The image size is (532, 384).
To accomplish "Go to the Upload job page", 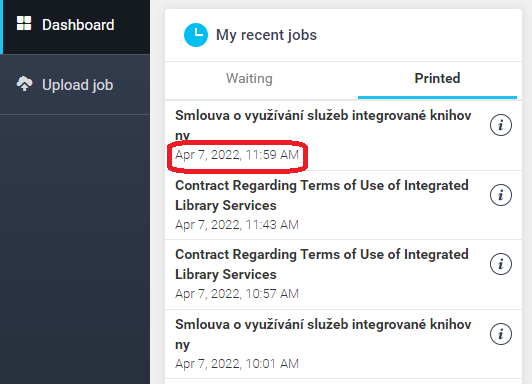I will pos(75,84).
